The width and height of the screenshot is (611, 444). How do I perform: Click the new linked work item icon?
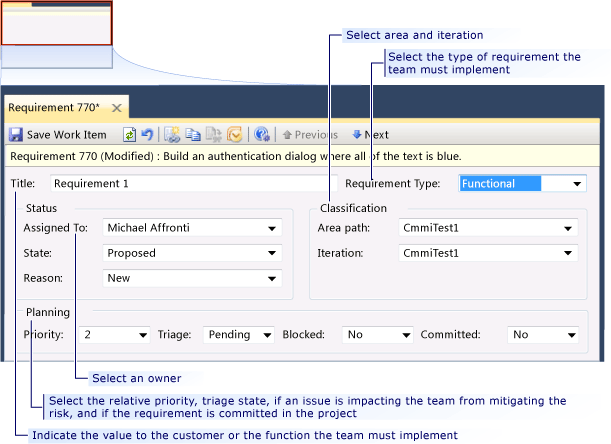tap(172, 135)
